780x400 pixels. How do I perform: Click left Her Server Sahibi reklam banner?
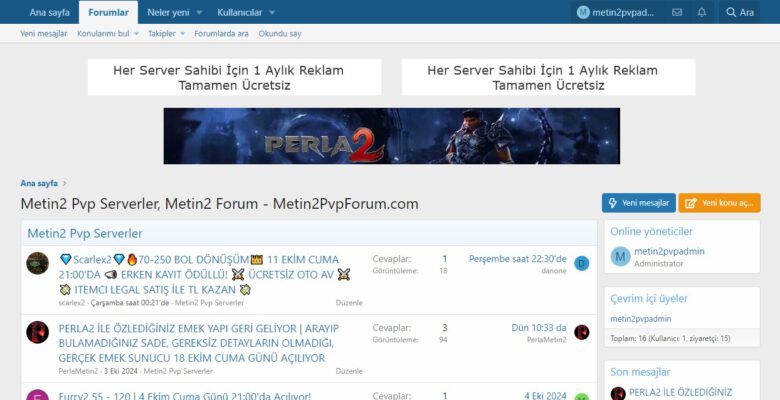pyautogui.click(x=234, y=77)
